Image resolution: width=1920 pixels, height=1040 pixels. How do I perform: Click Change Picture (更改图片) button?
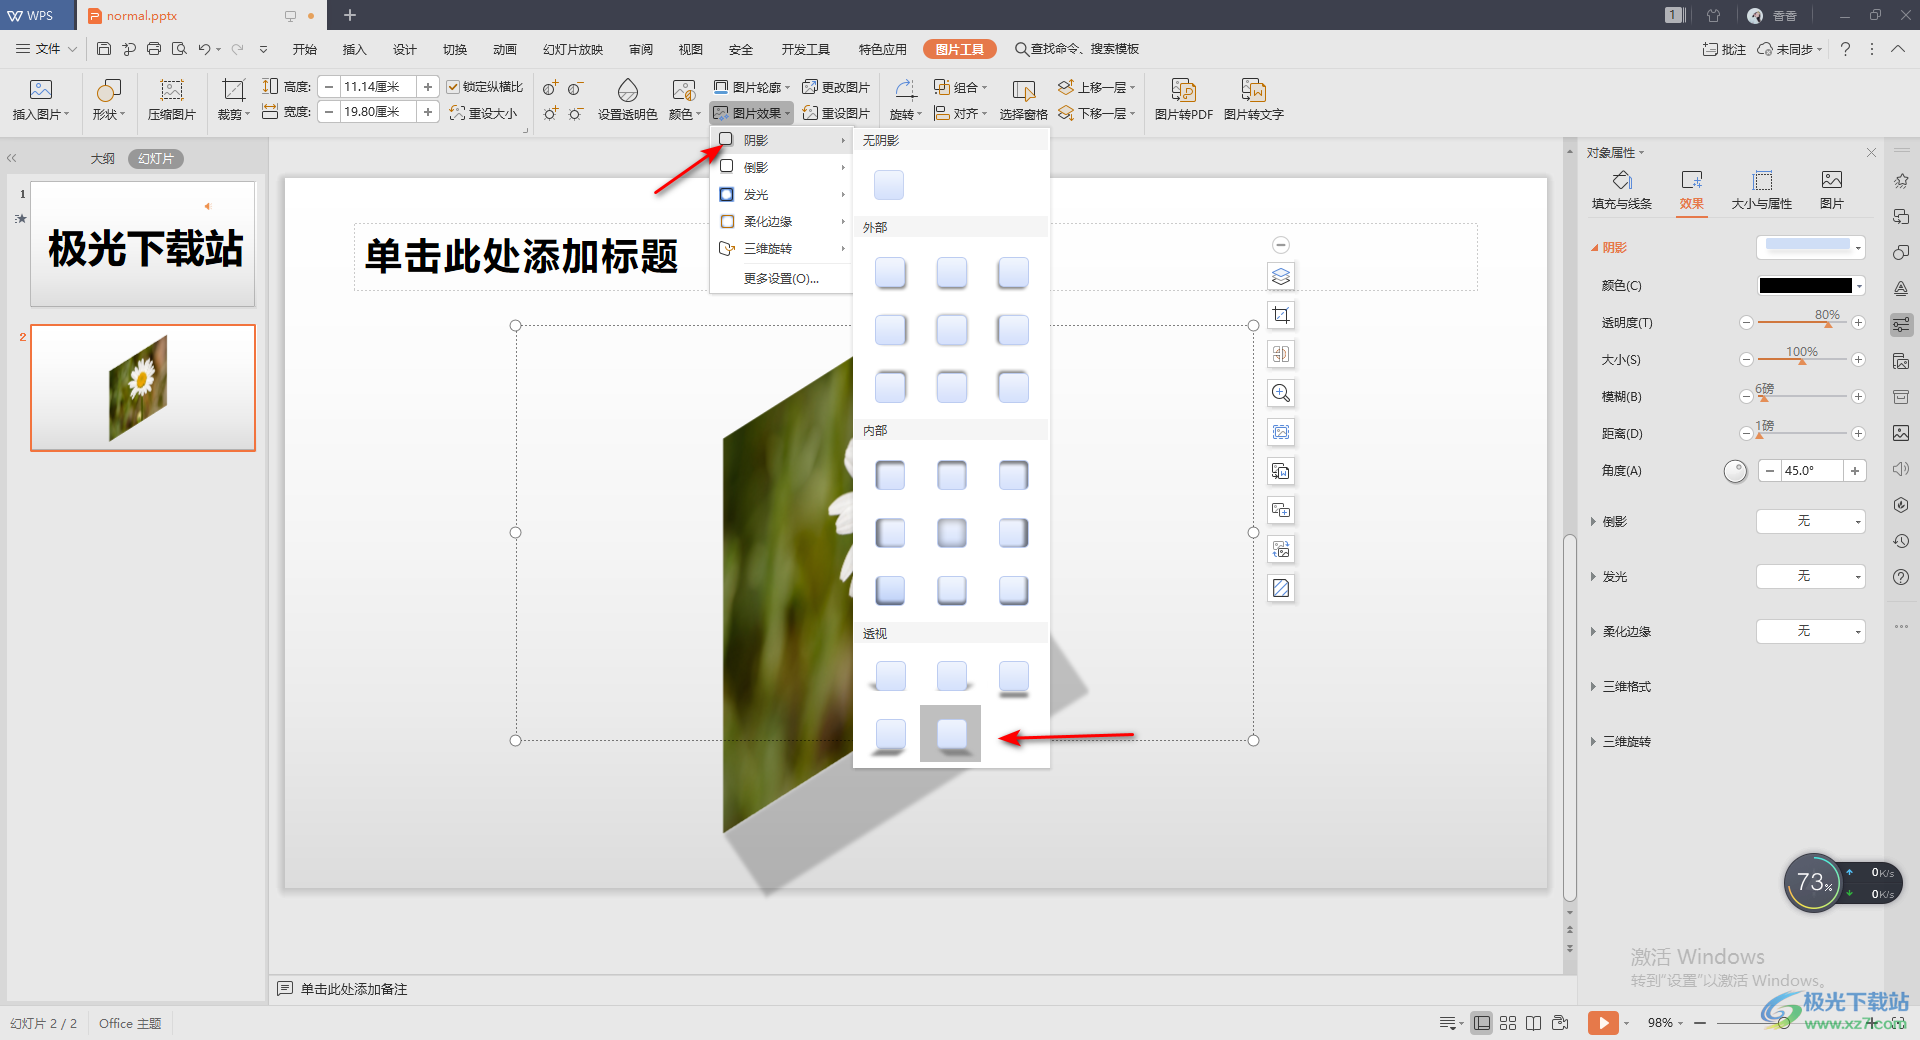tap(836, 87)
